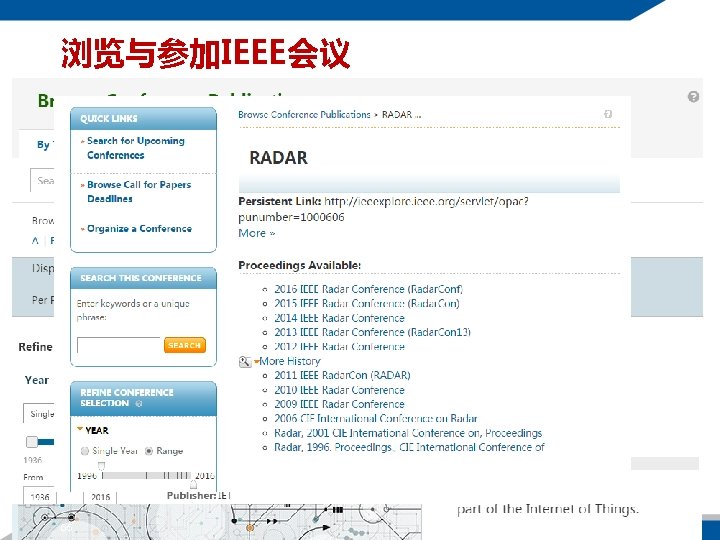Open 2015 IEEE Radar Conference (RadarCon)

point(366,304)
